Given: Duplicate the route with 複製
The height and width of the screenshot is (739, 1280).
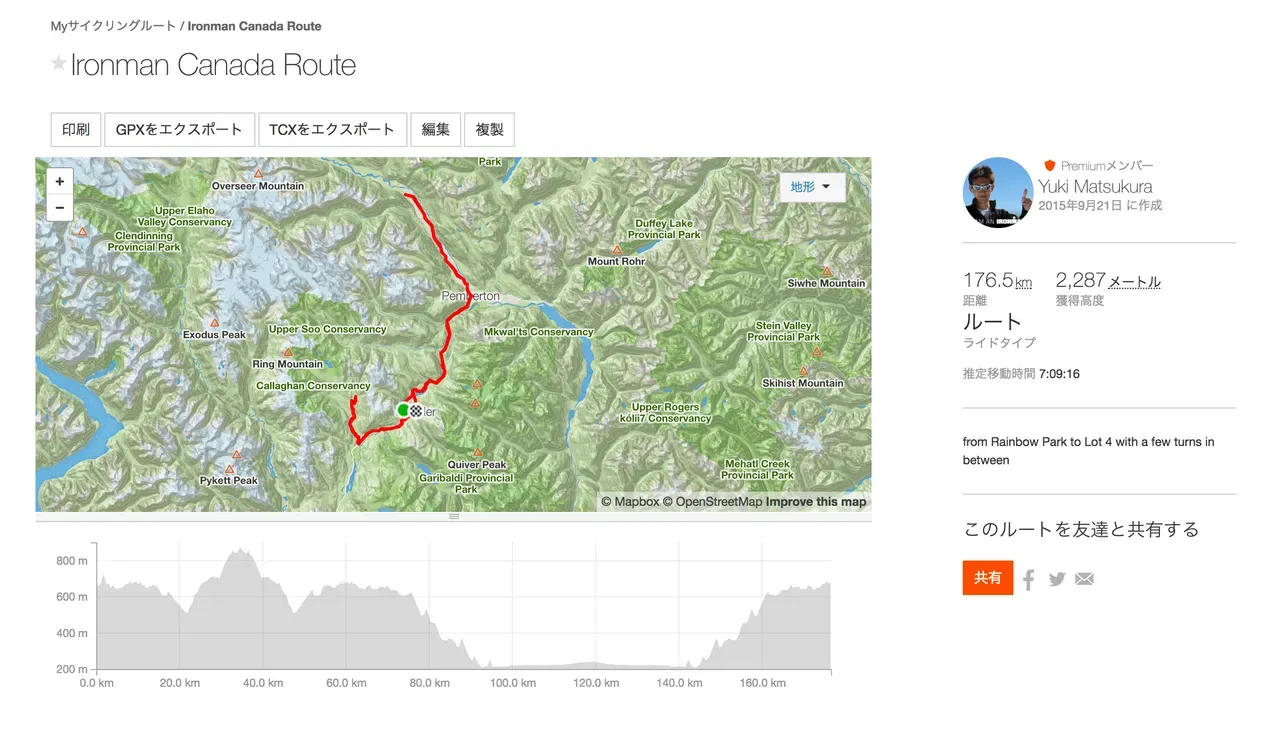Looking at the screenshot, I should [489, 129].
